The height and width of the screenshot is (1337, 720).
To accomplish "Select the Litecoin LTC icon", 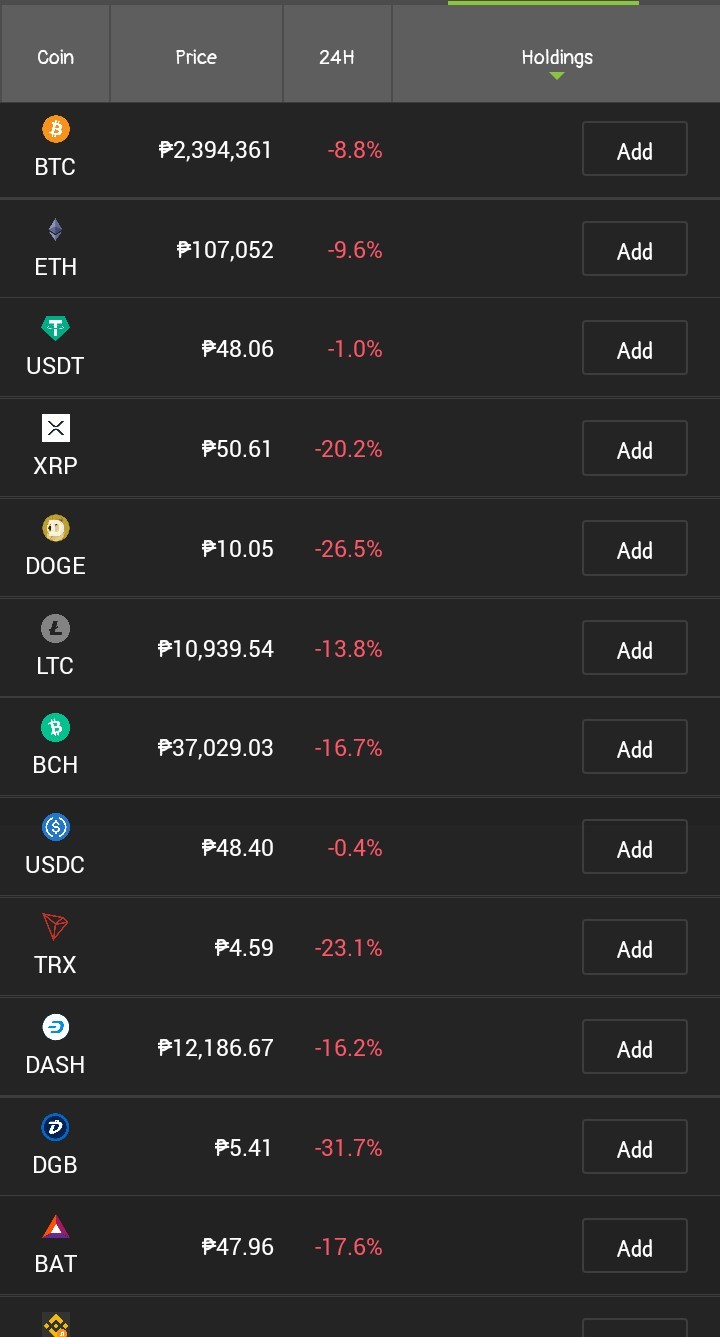I will (x=56, y=628).
